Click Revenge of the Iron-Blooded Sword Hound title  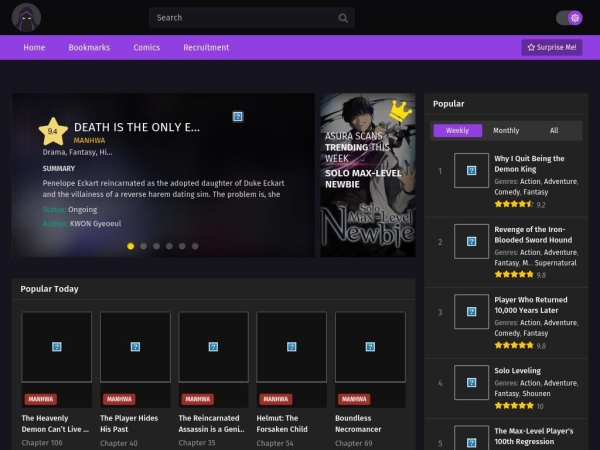533,235
